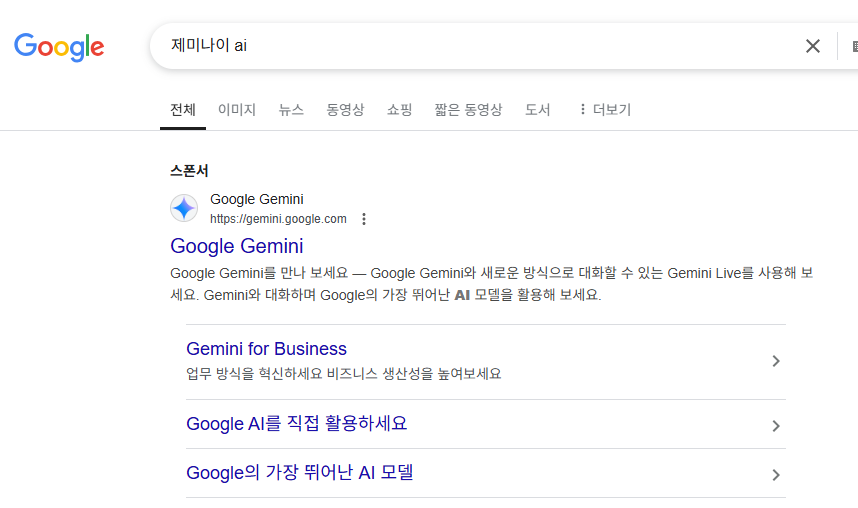
Task: Switch to the 뉴스 tab
Action: (291, 109)
